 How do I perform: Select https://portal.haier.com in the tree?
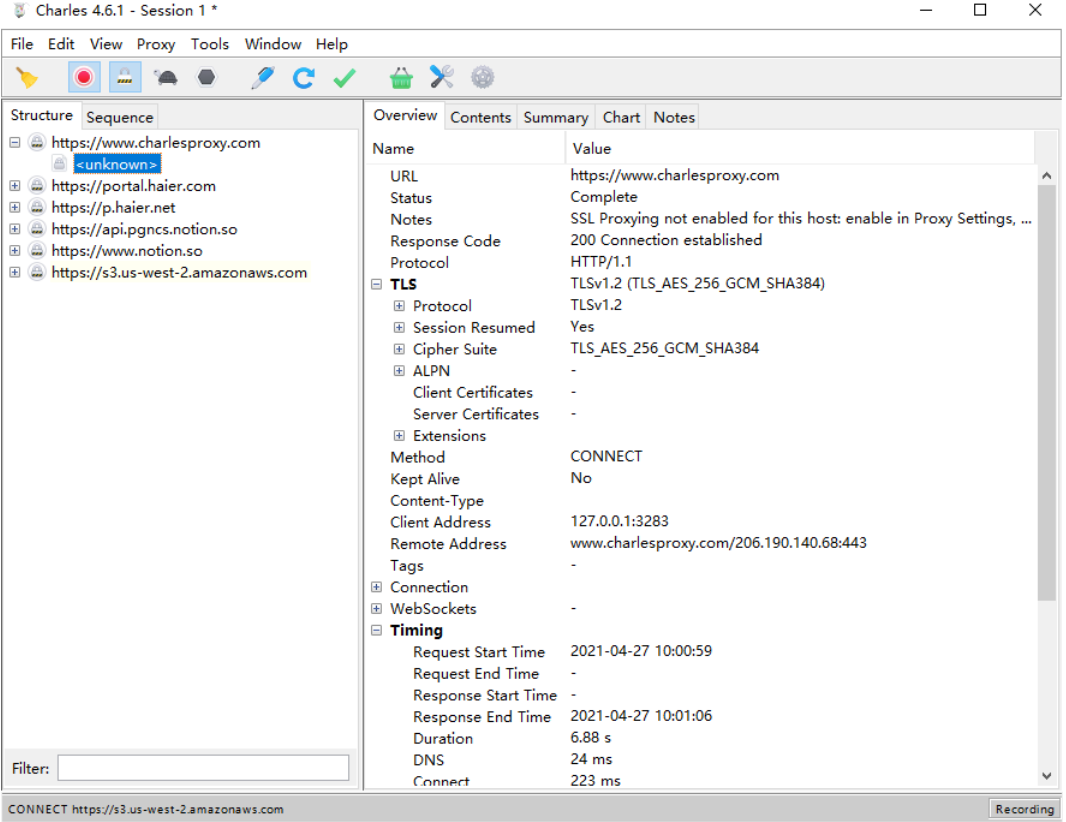134,186
